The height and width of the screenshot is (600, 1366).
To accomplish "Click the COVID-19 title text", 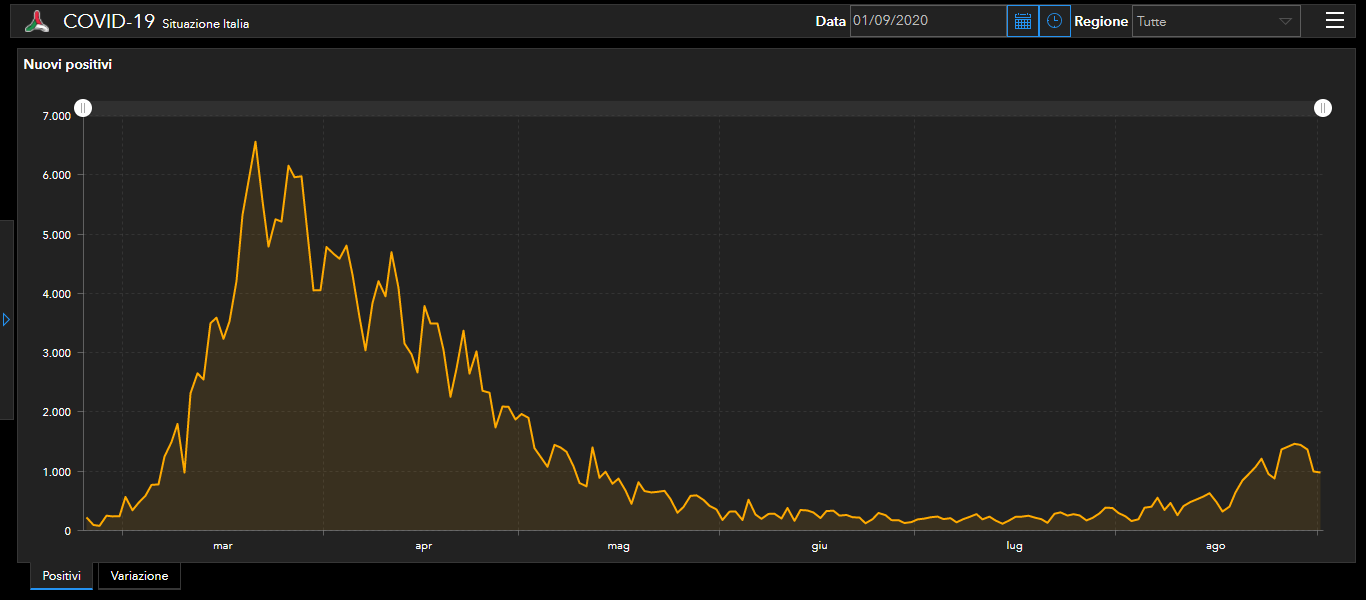I will point(109,21).
